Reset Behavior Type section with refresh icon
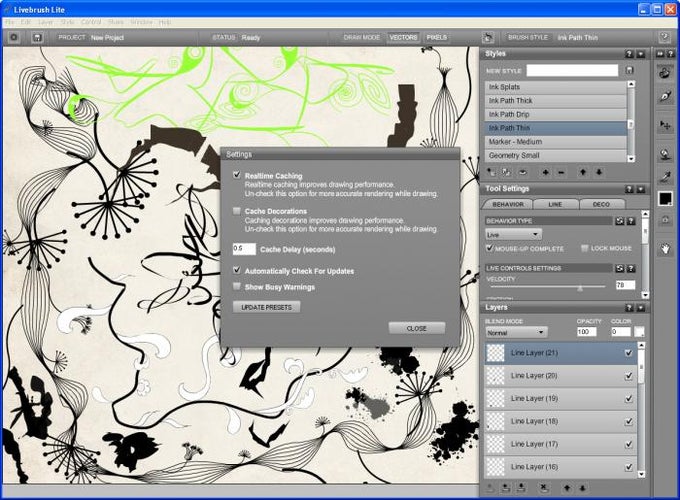 (x=619, y=221)
